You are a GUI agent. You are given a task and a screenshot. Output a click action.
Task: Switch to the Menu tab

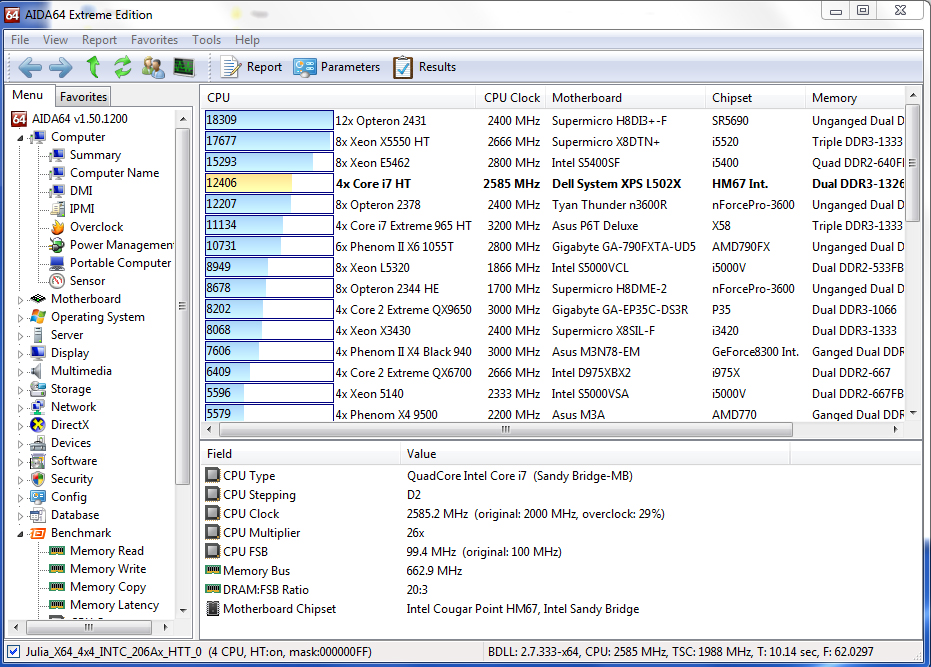27,95
